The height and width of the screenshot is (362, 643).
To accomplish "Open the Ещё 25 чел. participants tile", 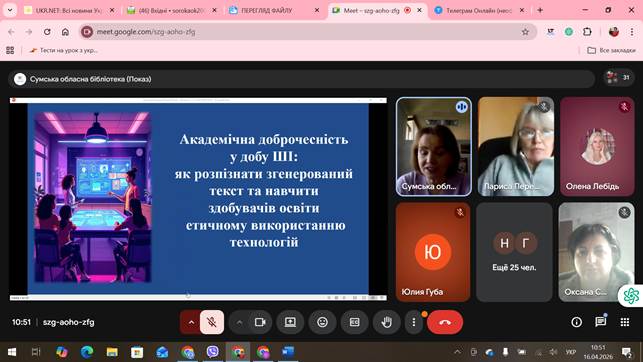I will coord(514,252).
